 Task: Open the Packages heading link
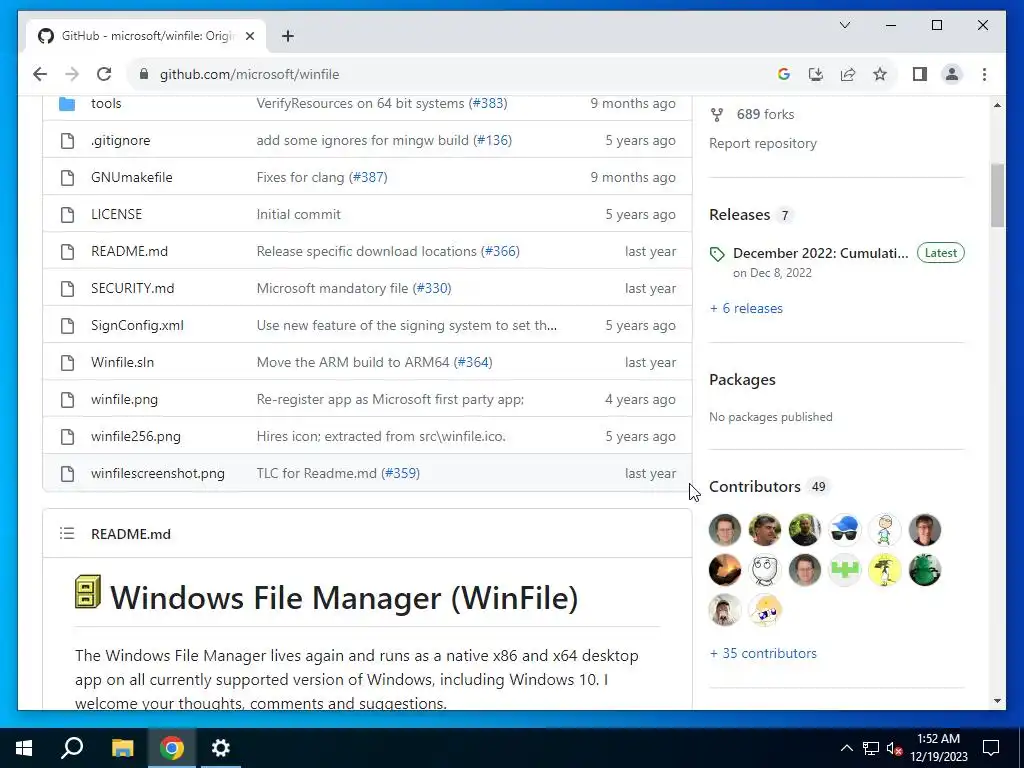click(x=743, y=379)
